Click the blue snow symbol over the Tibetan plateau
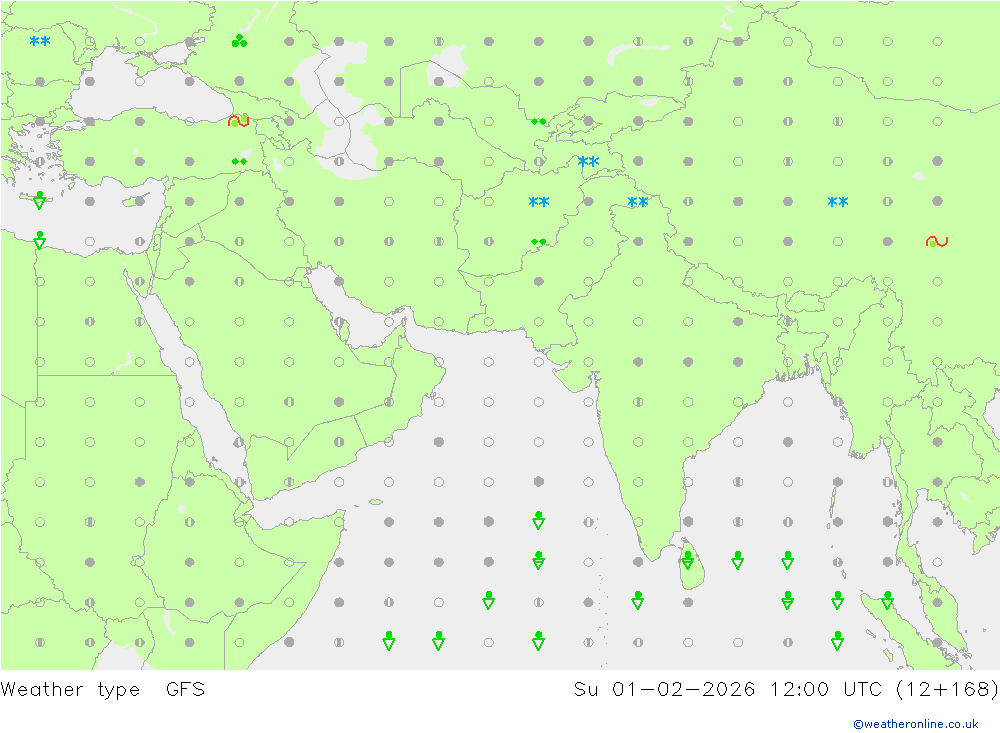 (x=837, y=202)
